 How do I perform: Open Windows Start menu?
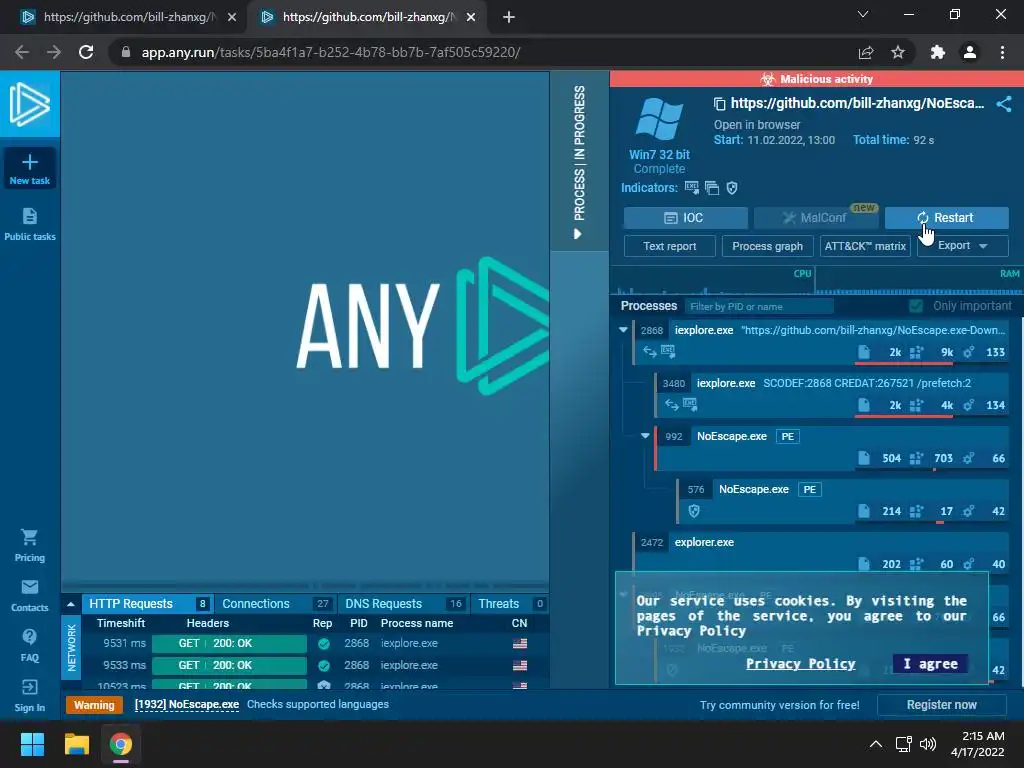pos(32,744)
